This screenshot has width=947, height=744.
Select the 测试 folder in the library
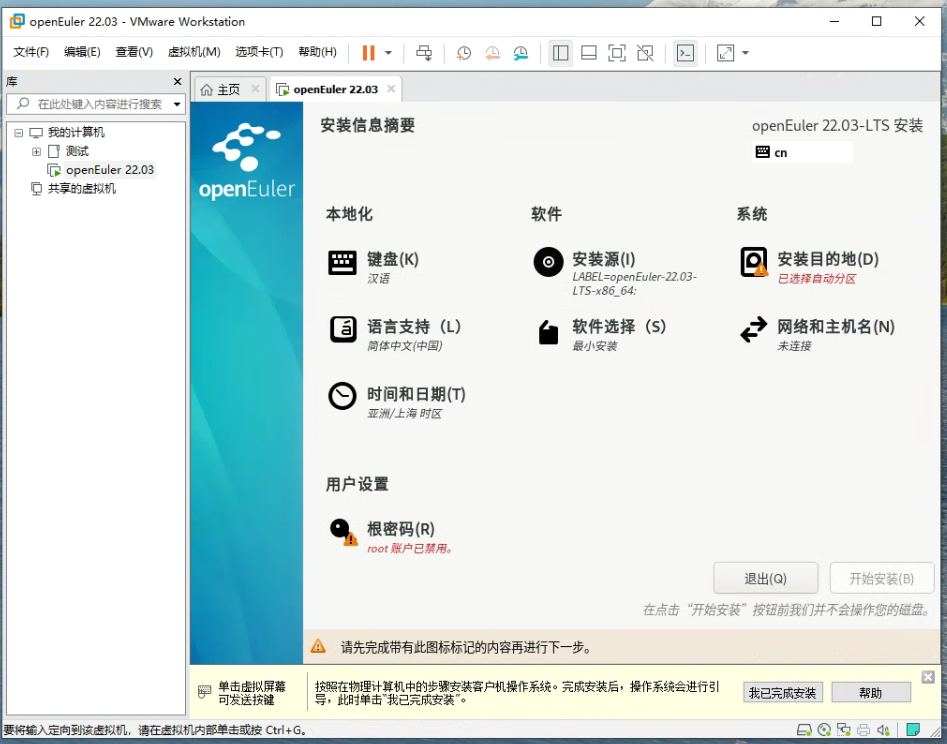pos(77,151)
